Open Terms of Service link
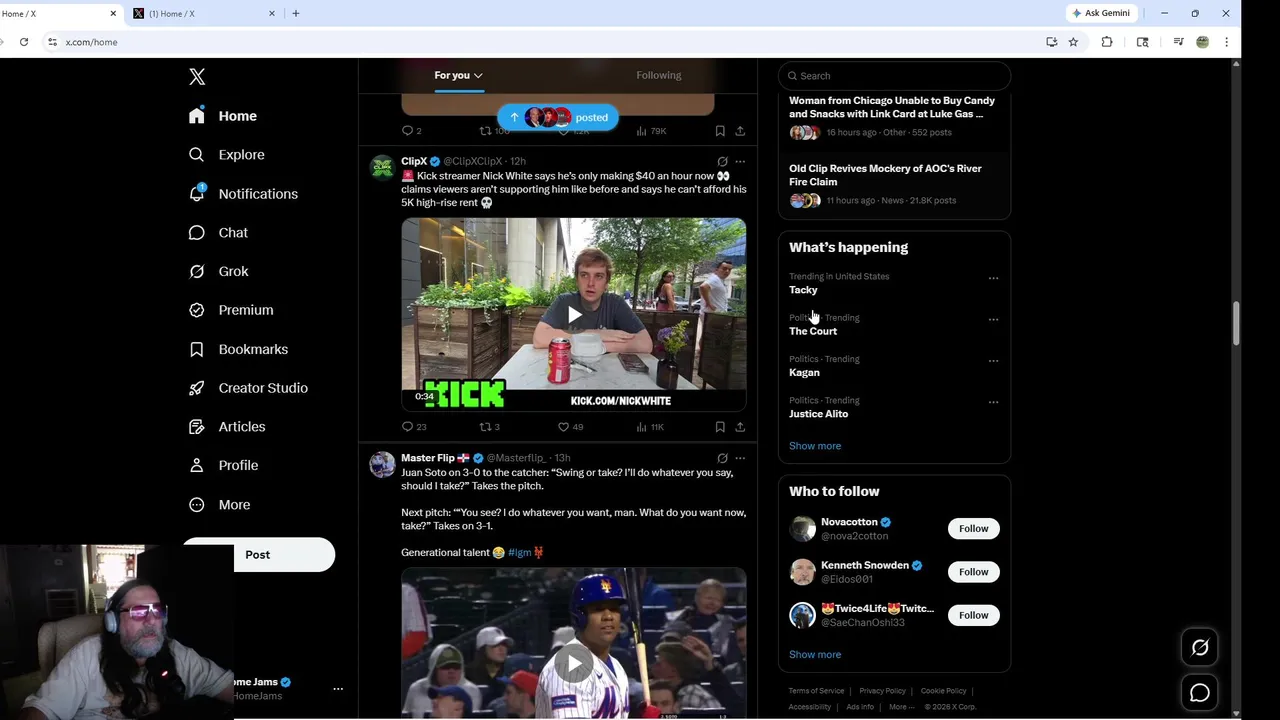This screenshot has width=1280, height=720. 816,691
